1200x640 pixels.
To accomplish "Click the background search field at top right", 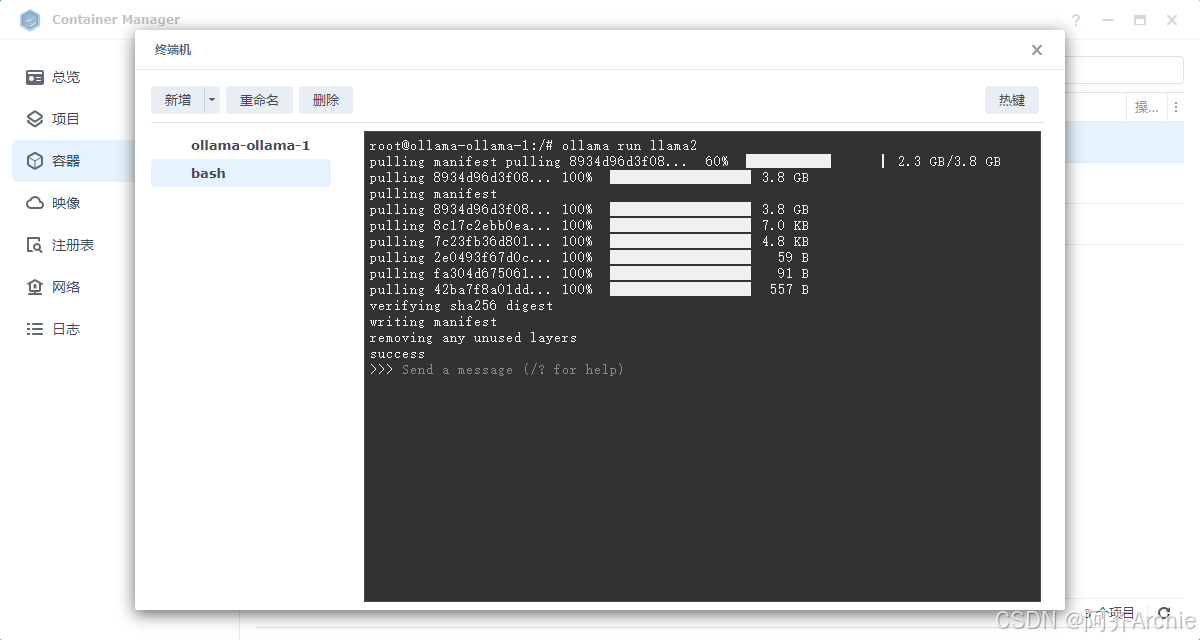I will click(x=1124, y=70).
